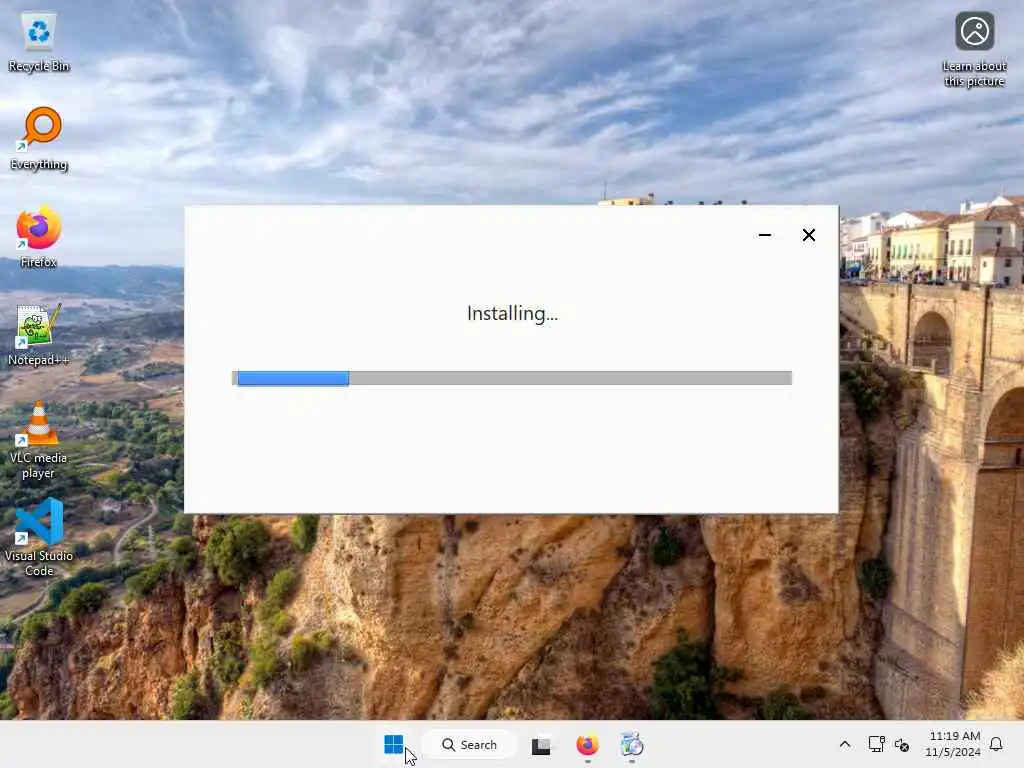The width and height of the screenshot is (1024, 768).
Task: Switch to Firefox in the taskbar
Action: click(x=587, y=744)
